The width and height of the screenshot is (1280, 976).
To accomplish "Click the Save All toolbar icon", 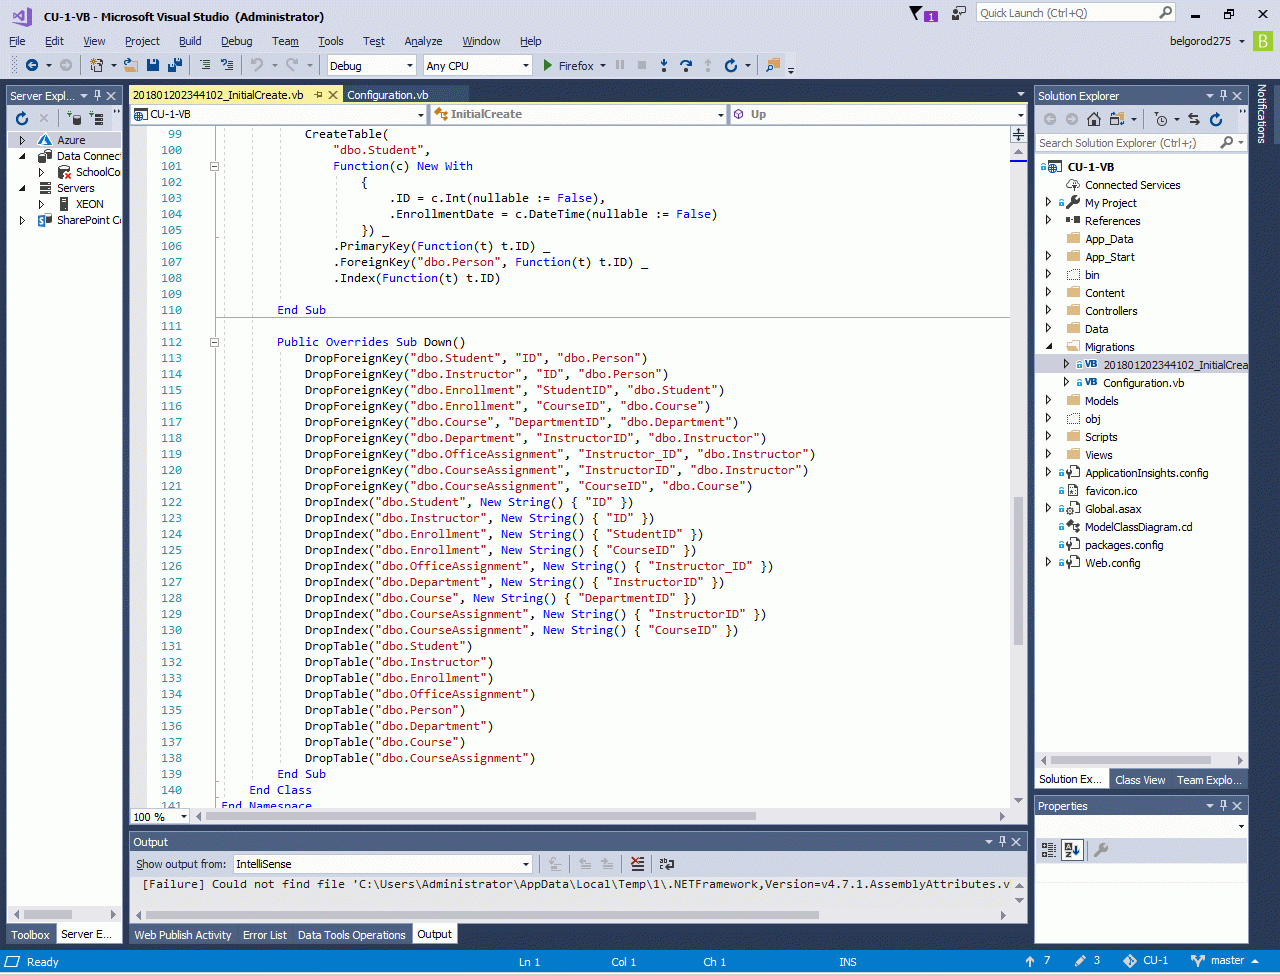I will point(175,65).
